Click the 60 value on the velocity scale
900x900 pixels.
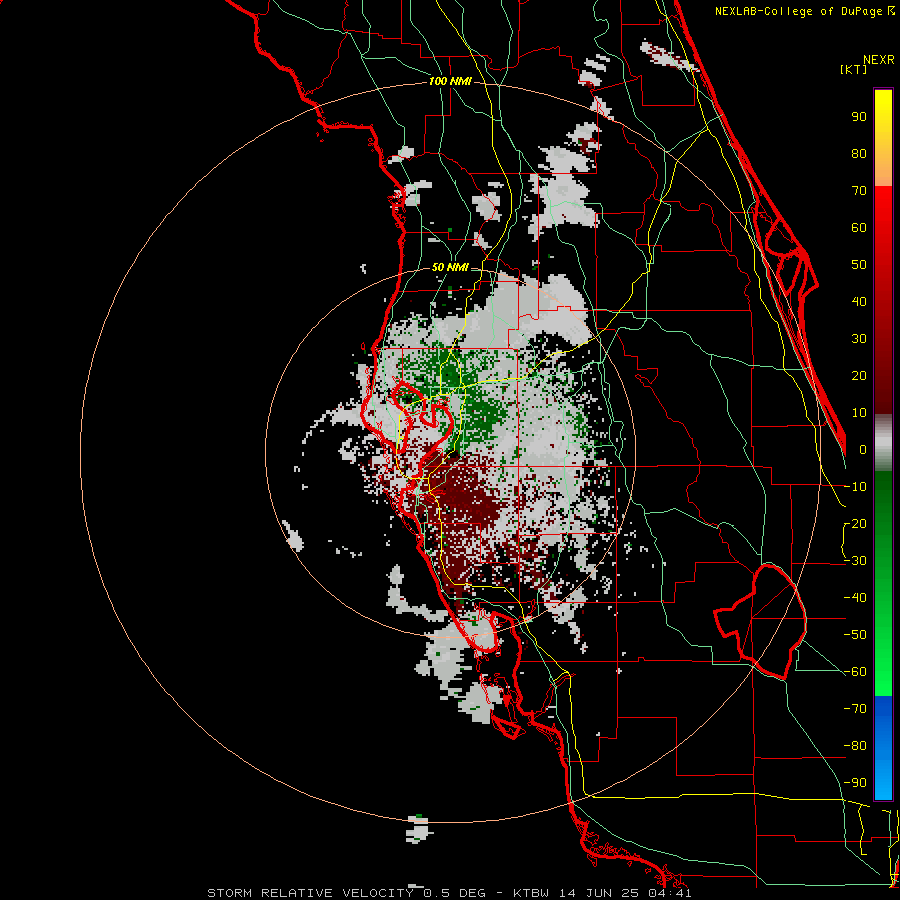859,227
